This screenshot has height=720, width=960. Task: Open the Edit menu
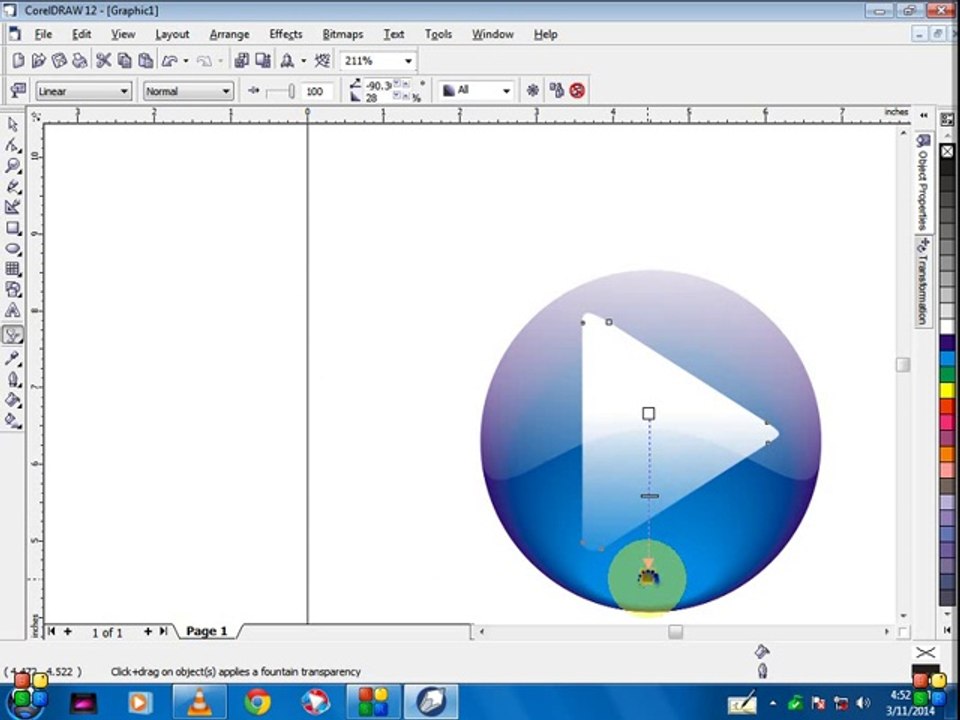point(81,34)
